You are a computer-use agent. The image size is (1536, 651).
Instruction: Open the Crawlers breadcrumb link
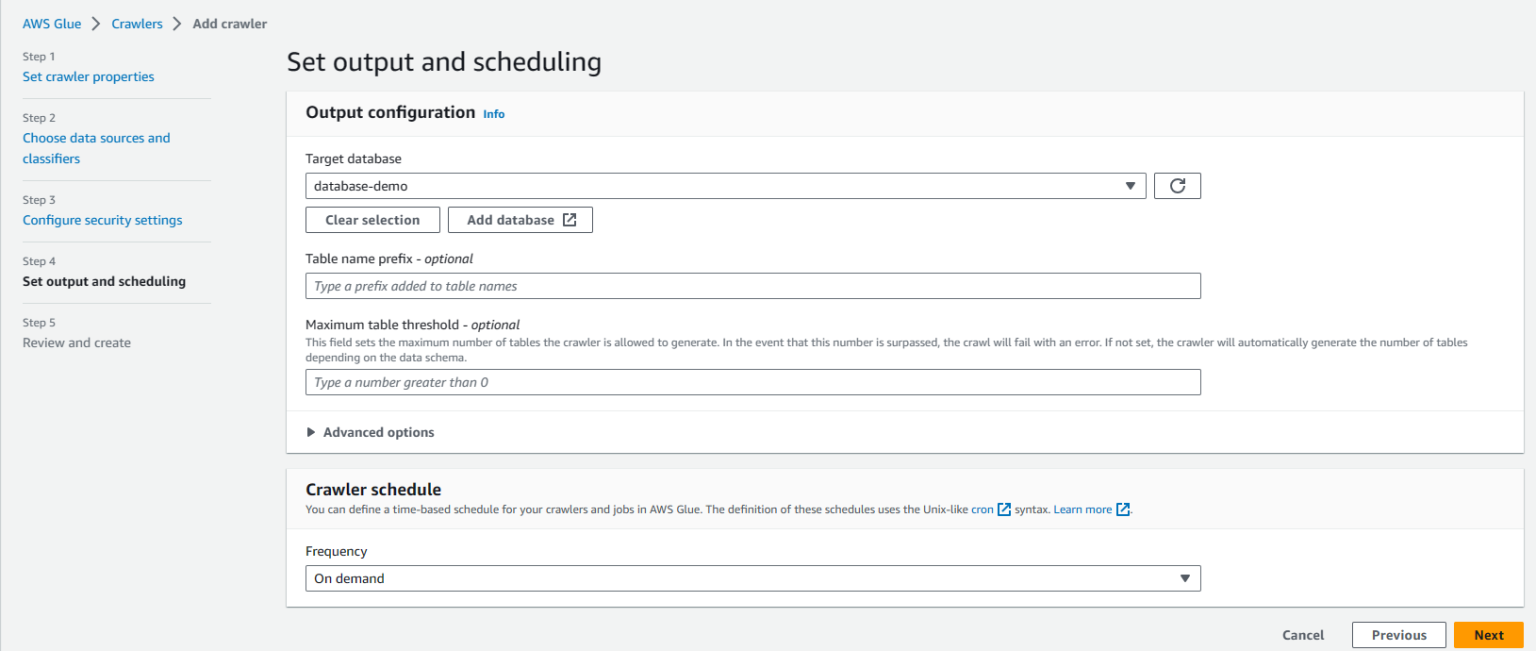tap(137, 23)
